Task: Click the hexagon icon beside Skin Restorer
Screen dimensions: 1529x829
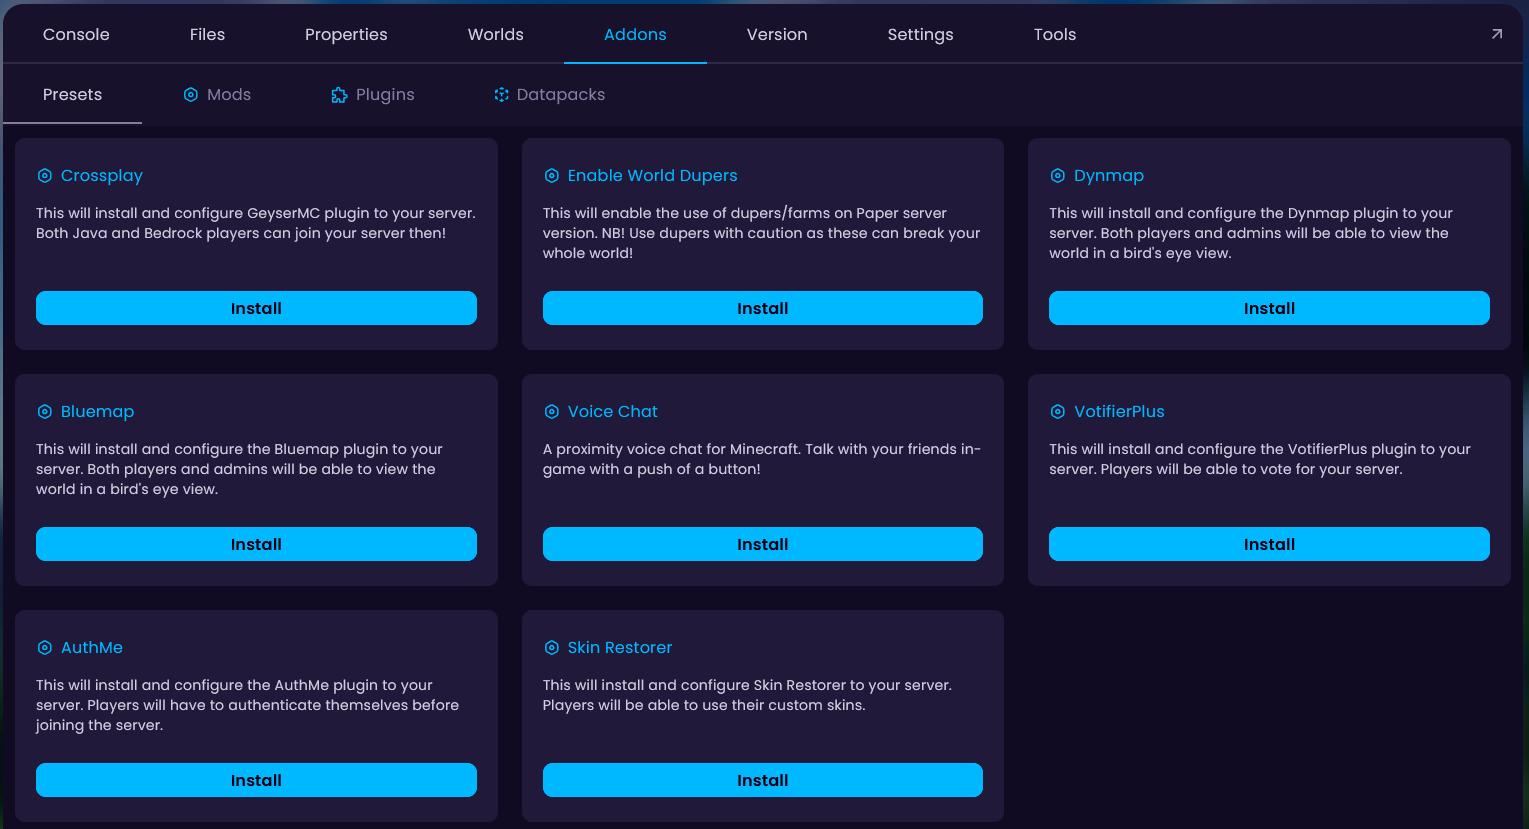Action: click(551, 648)
